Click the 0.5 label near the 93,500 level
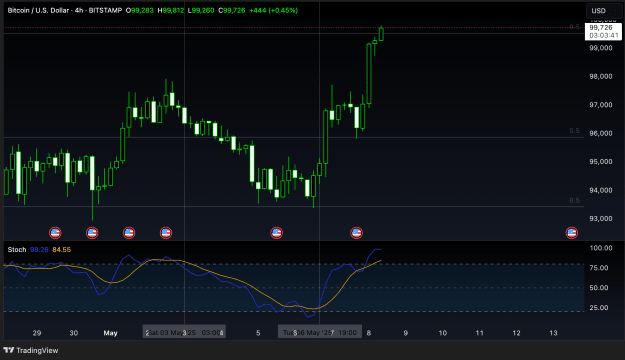 click(574, 201)
